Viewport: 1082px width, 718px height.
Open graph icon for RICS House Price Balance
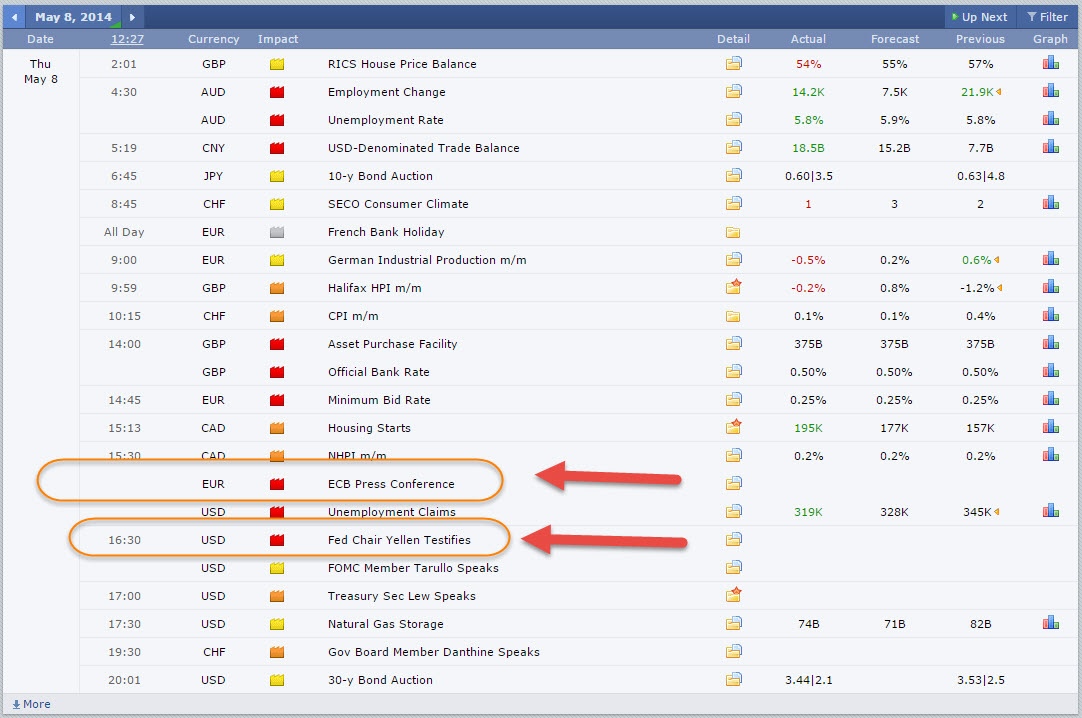point(1050,63)
